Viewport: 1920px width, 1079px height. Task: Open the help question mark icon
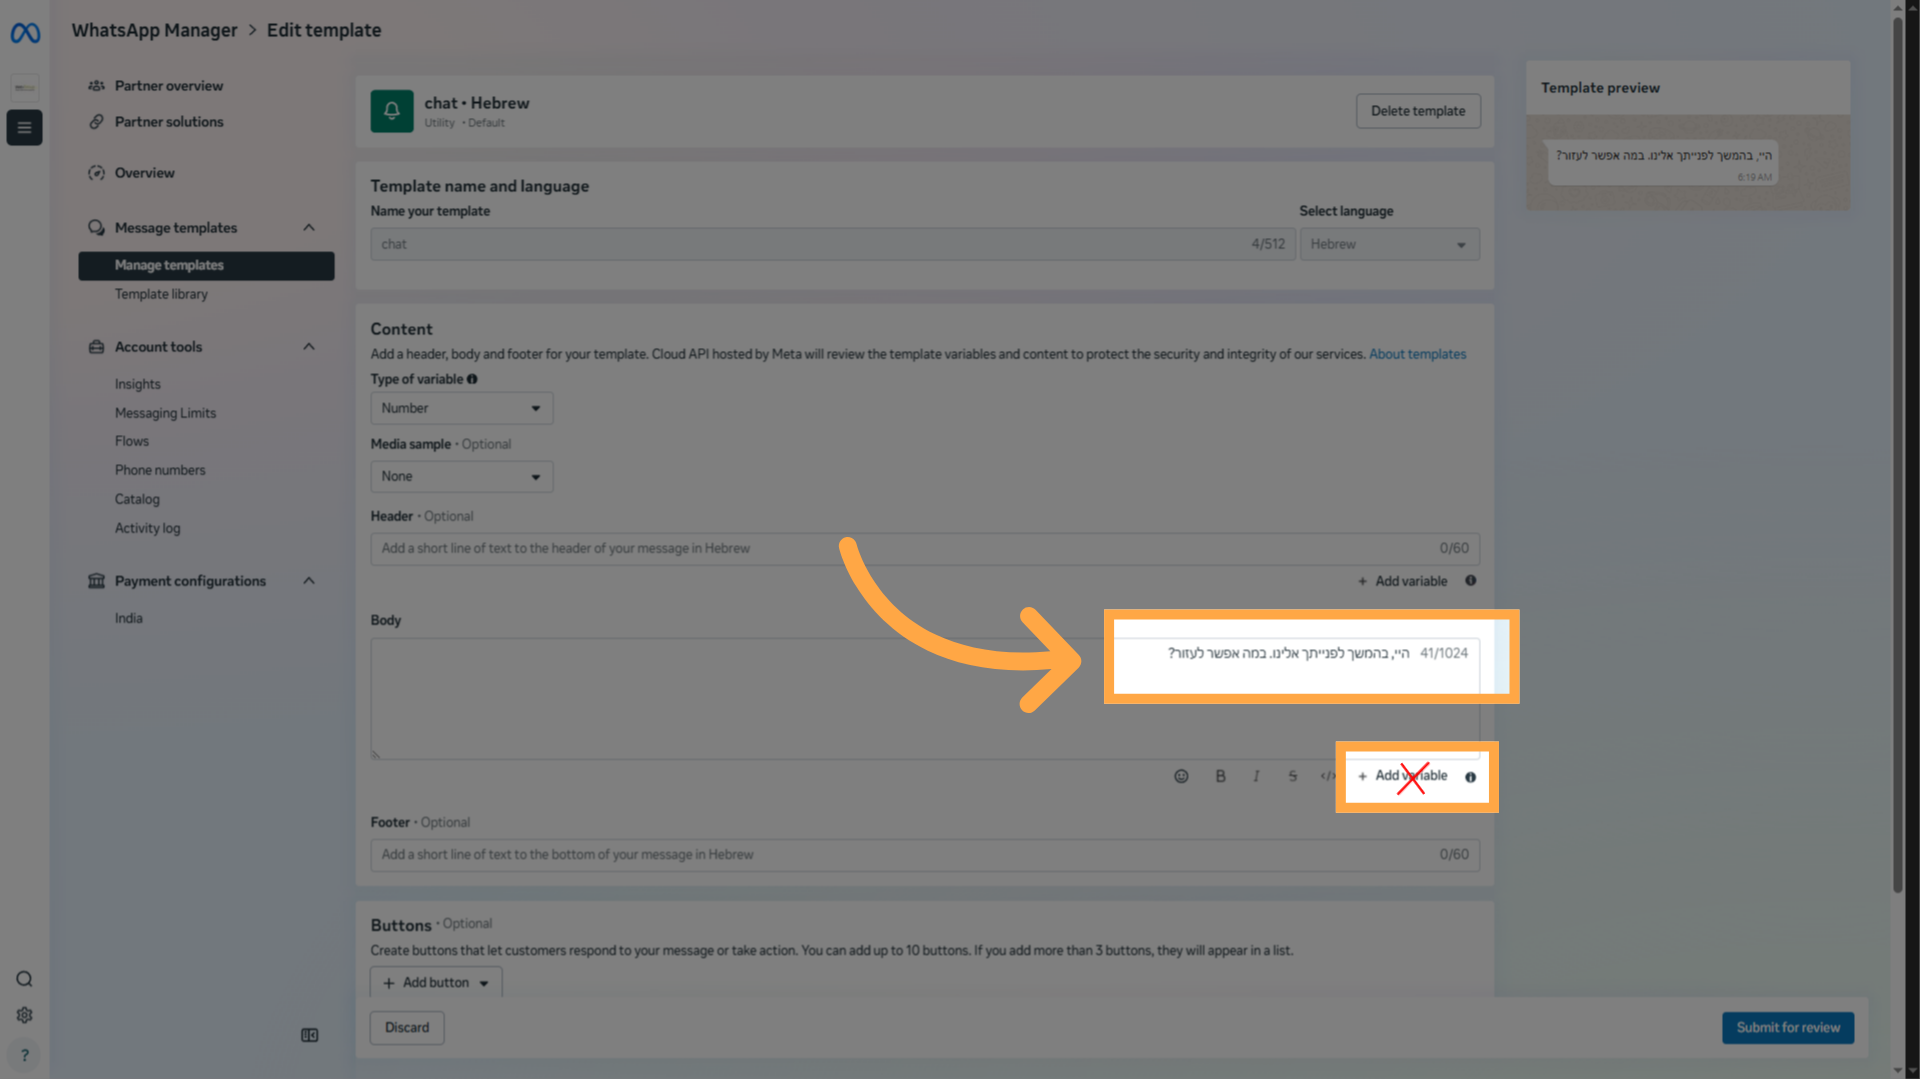[x=25, y=1055]
